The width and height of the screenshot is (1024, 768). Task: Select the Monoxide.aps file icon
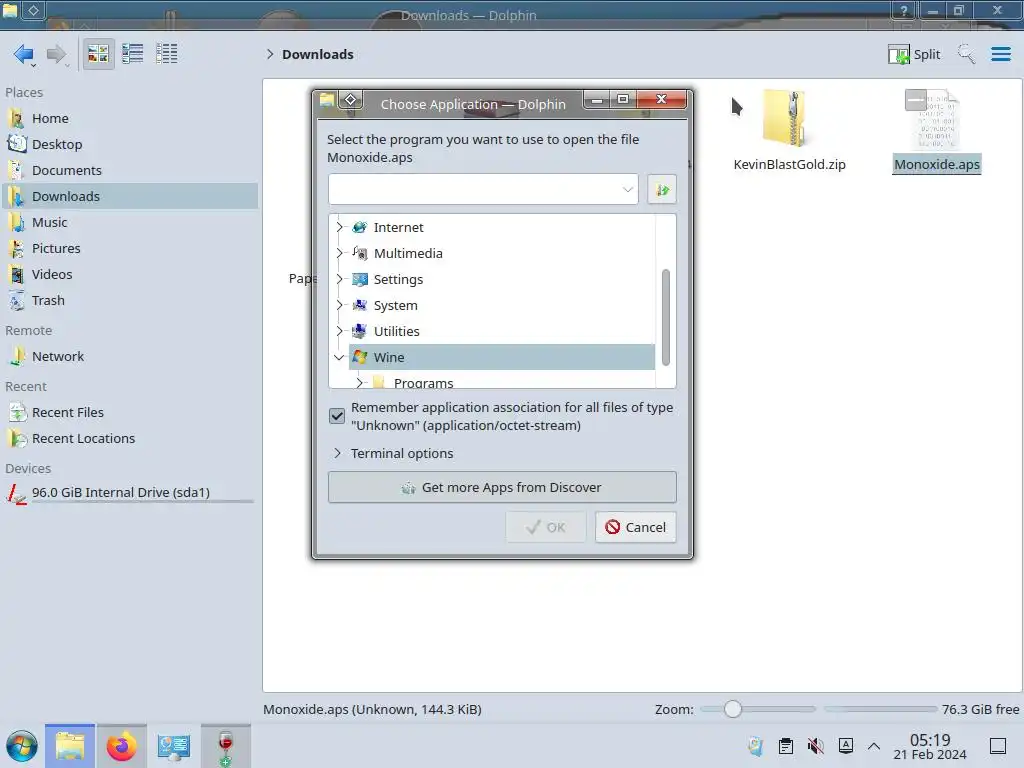coord(936,121)
